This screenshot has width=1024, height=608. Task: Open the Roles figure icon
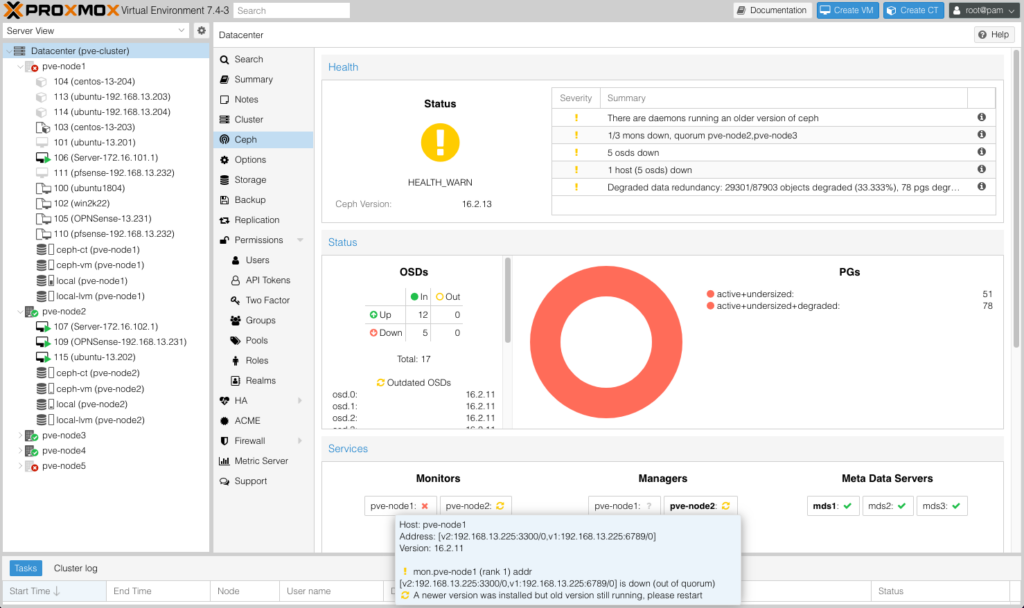(x=235, y=360)
